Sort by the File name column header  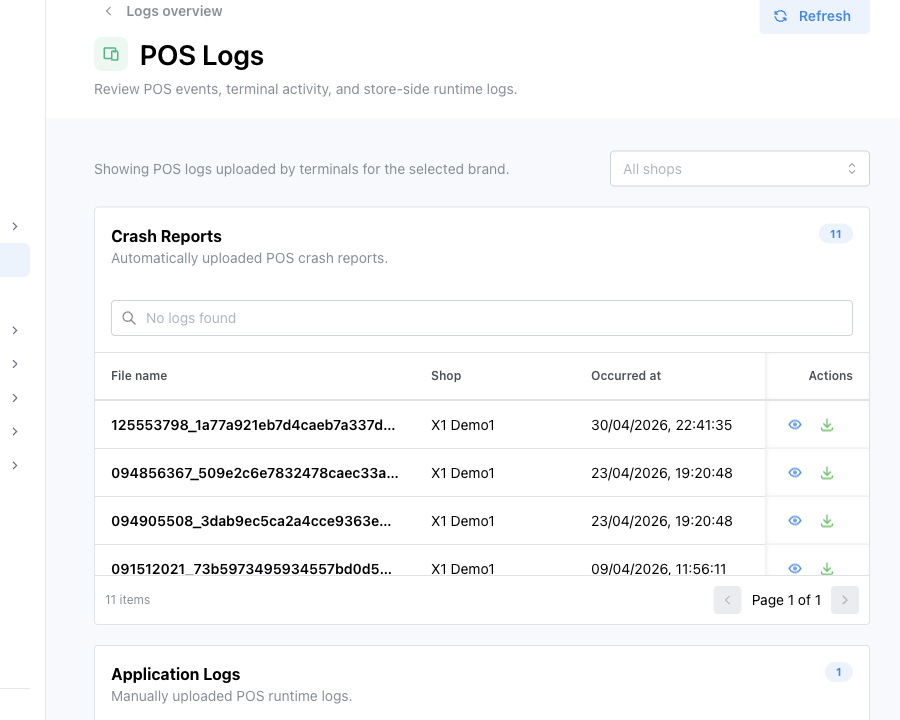139,376
